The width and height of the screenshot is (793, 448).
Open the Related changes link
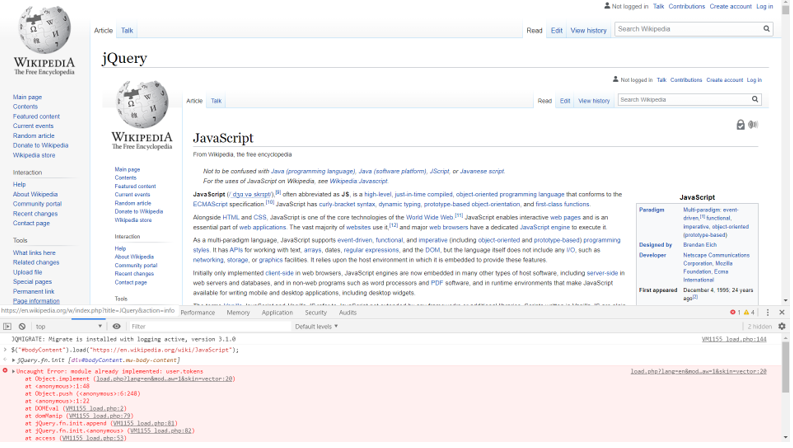(x=36, y=263)
